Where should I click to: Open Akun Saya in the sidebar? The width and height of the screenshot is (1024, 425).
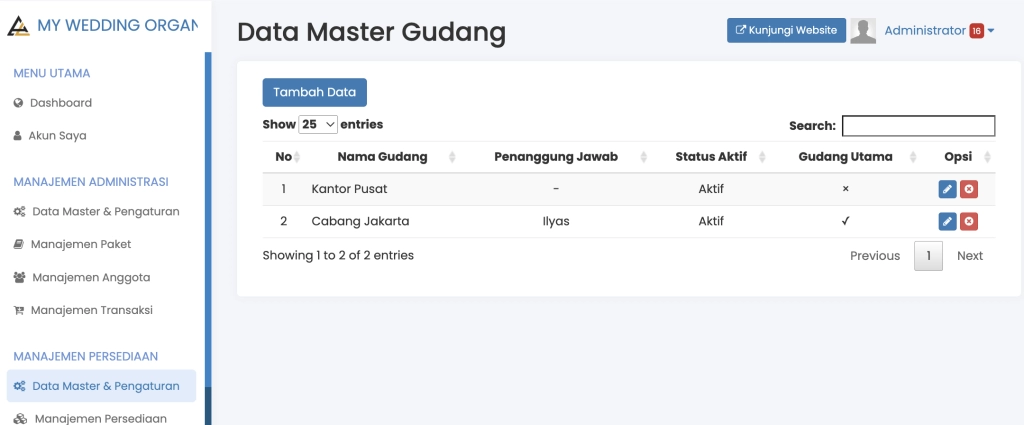(x=57, y=136)
